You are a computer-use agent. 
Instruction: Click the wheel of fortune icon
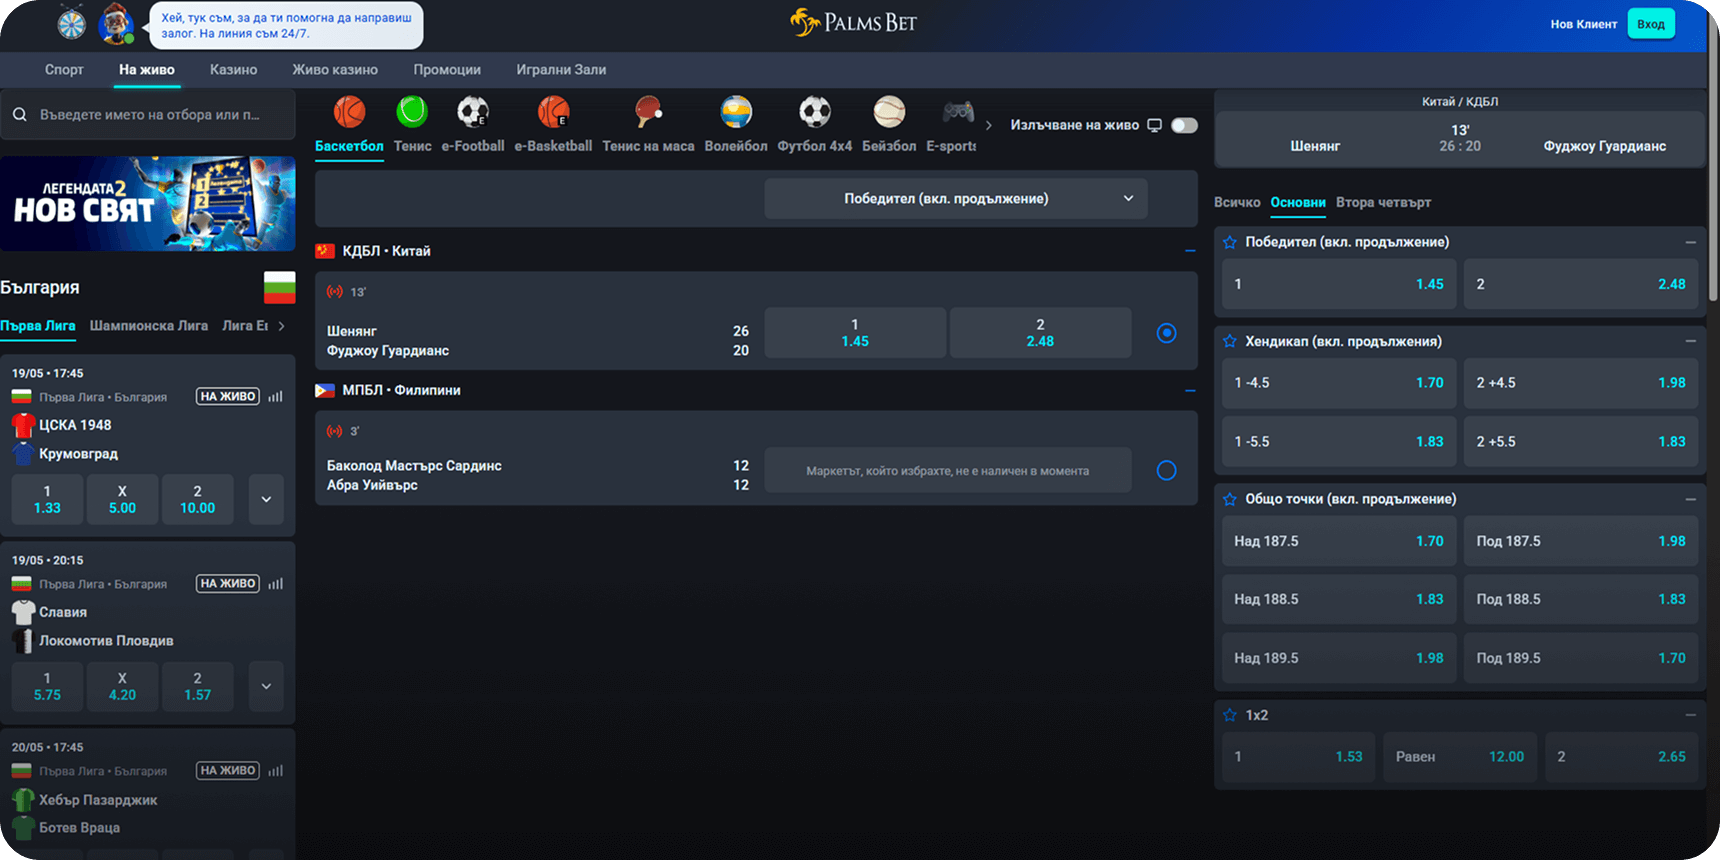tap(72, 24)
